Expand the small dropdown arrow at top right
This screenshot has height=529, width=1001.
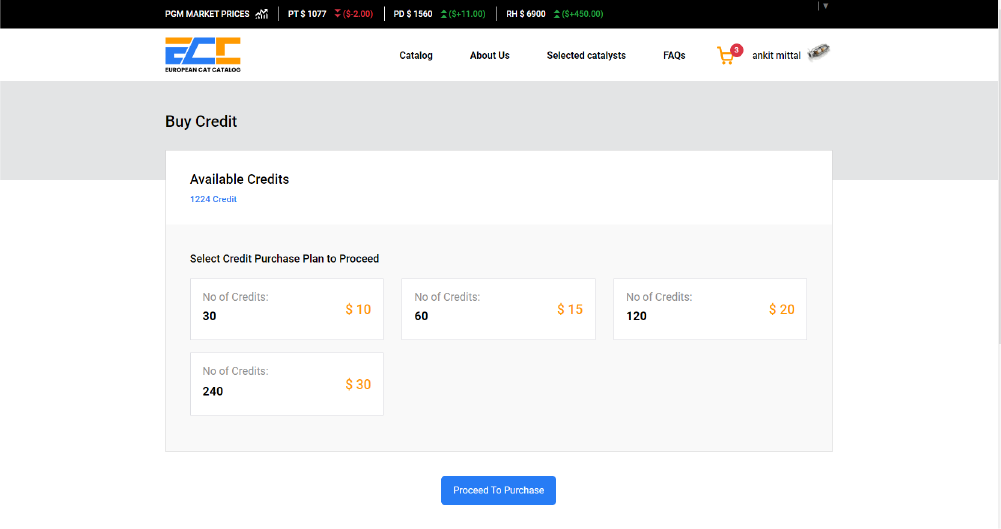tap(825, 6)
